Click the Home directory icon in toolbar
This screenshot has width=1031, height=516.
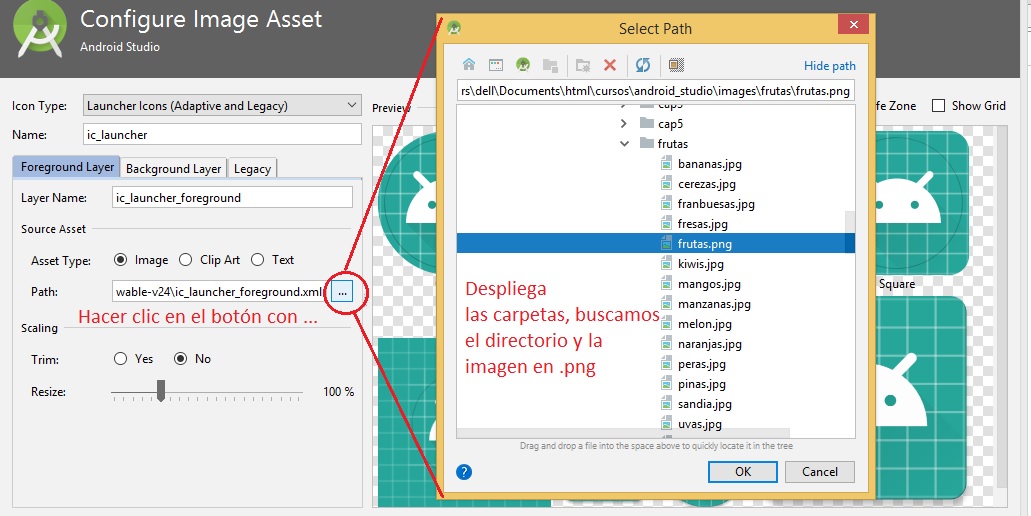[x=468, y=65]
